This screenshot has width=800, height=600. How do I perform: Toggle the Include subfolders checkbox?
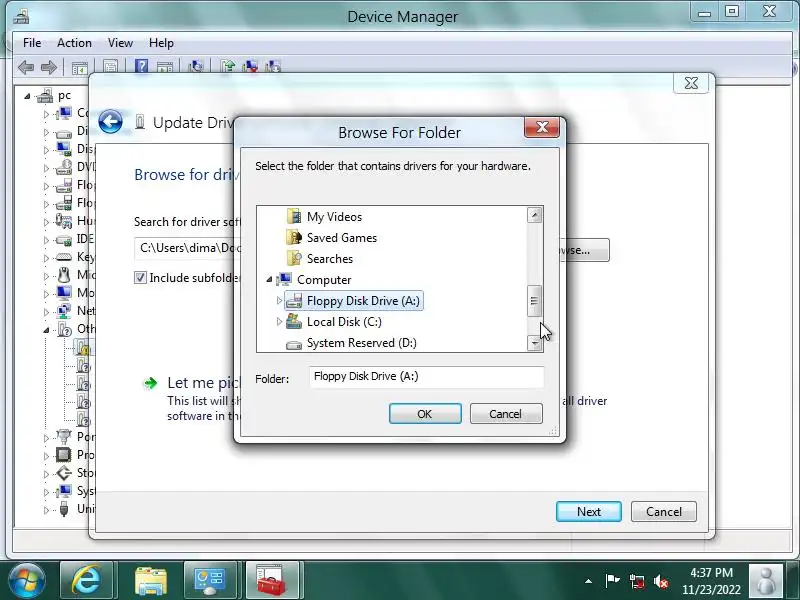pyautogui.click(x=140, y=278)
